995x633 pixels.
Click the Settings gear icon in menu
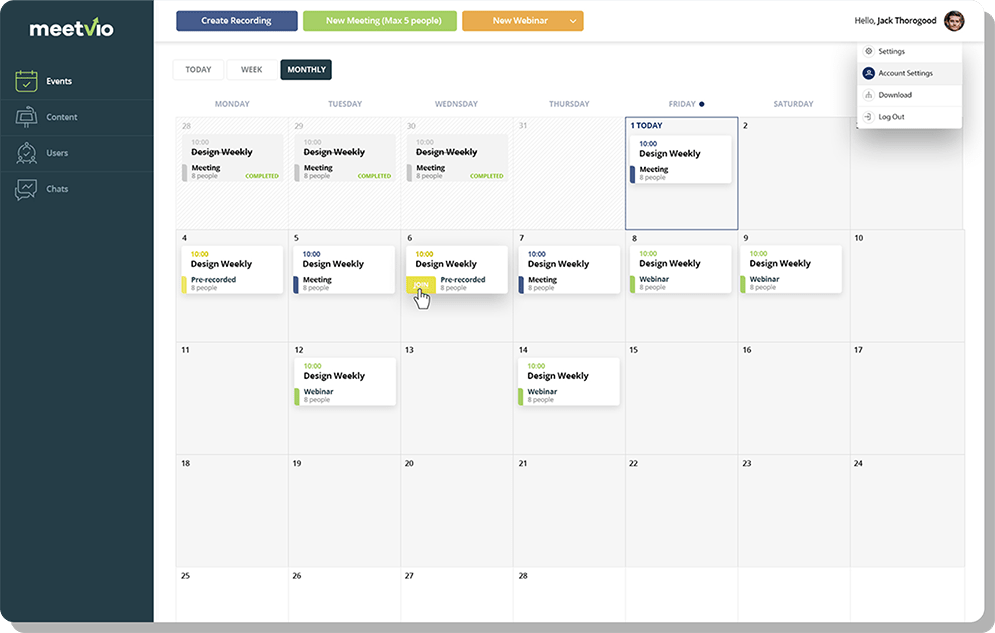(868, 51)
